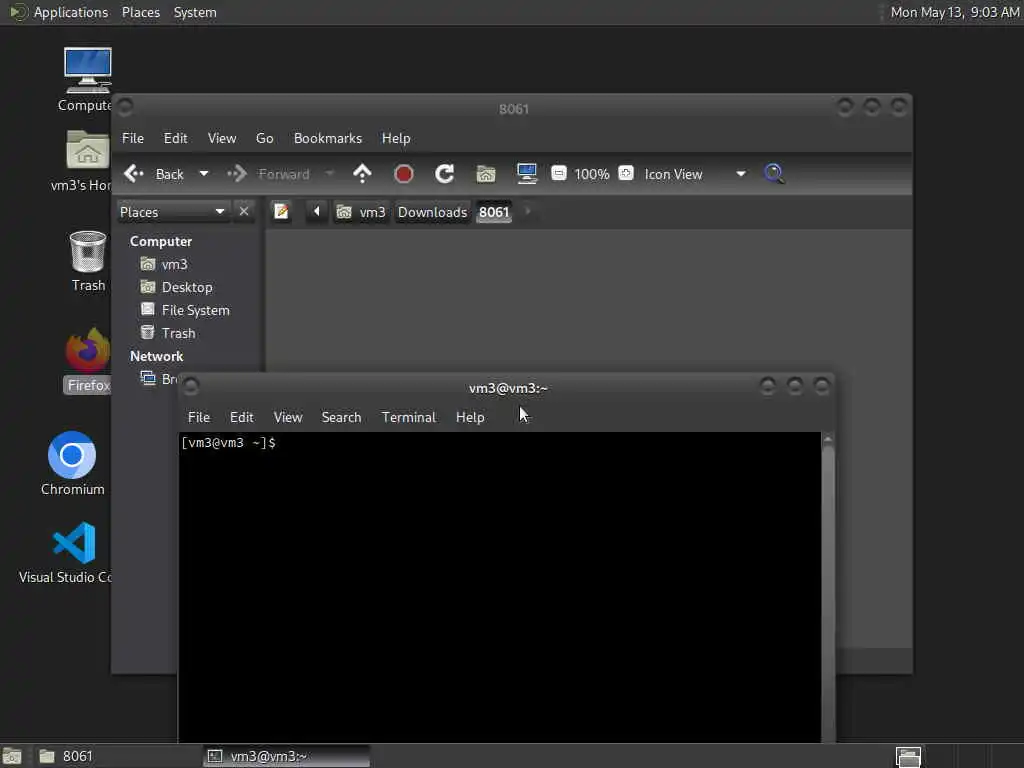Select Computer desktop icon
The image size is (1024, 768).
pyautogui.click(x=87, y=79)
